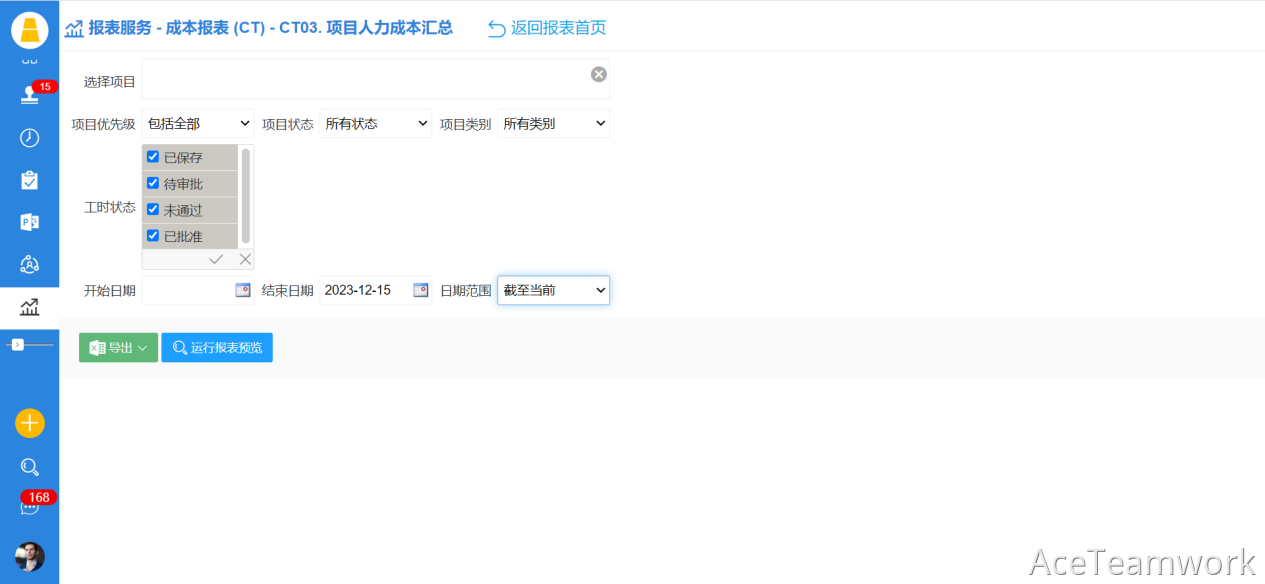Viewport: 1265px width, 584px height.
Task: Open the approval stamp icon with 15 badge
Action: (x=30, y=95)
